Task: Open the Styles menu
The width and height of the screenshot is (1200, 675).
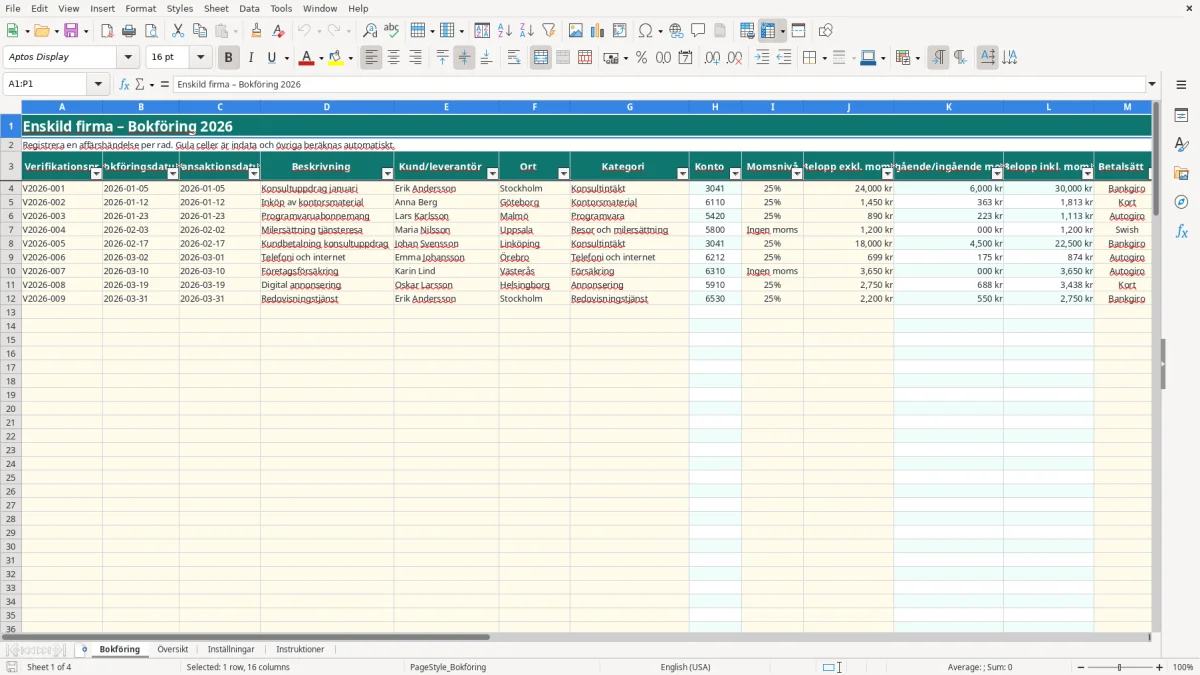Action: point(180,8)
